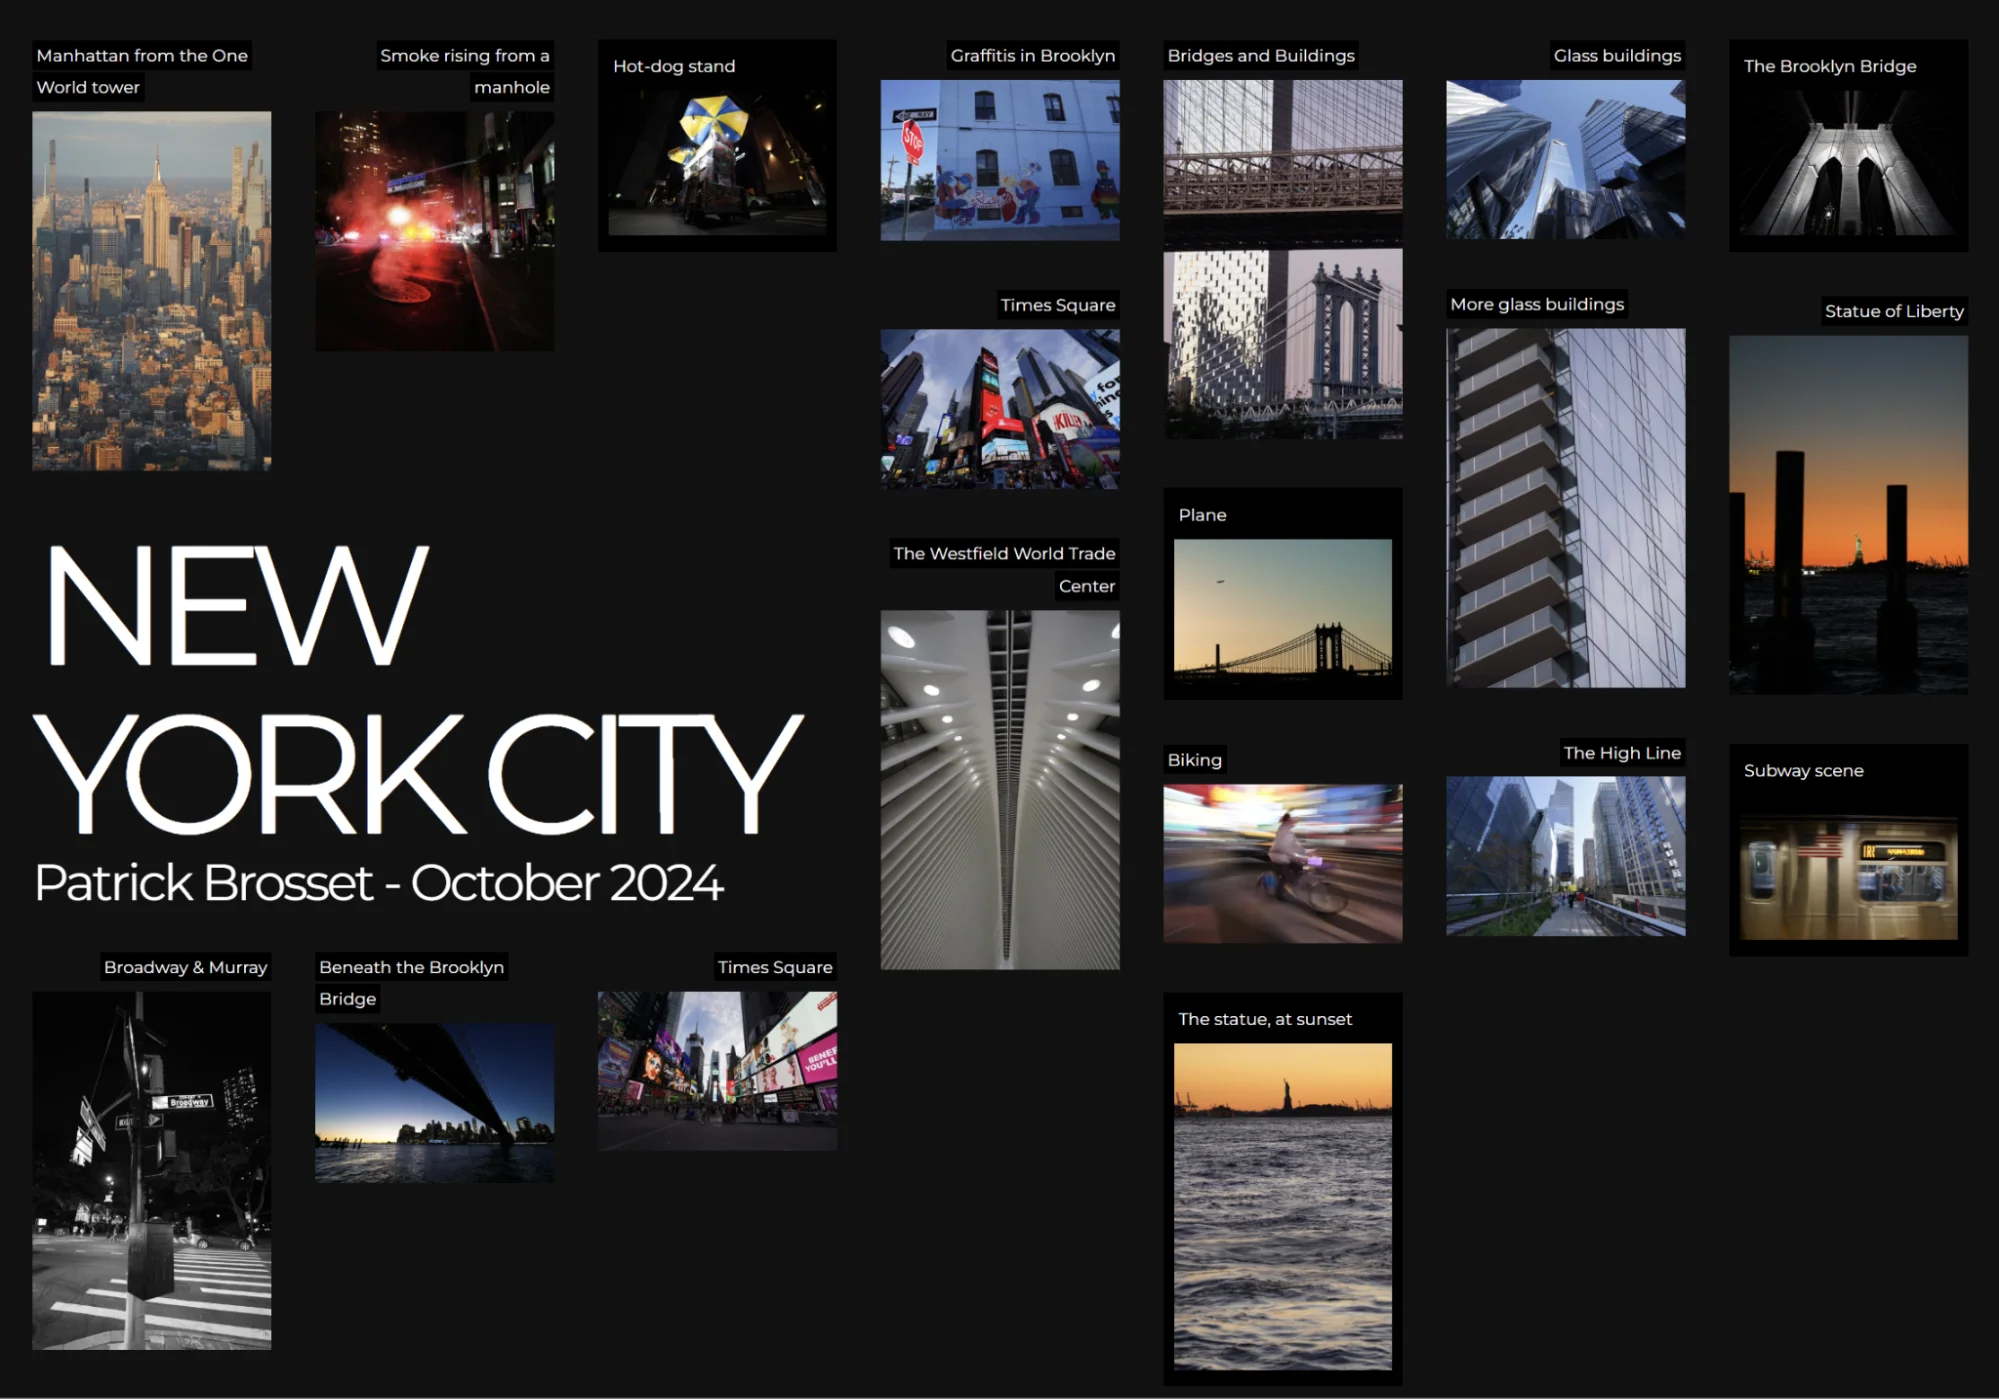View The High Line photo

pos(1565,856)
